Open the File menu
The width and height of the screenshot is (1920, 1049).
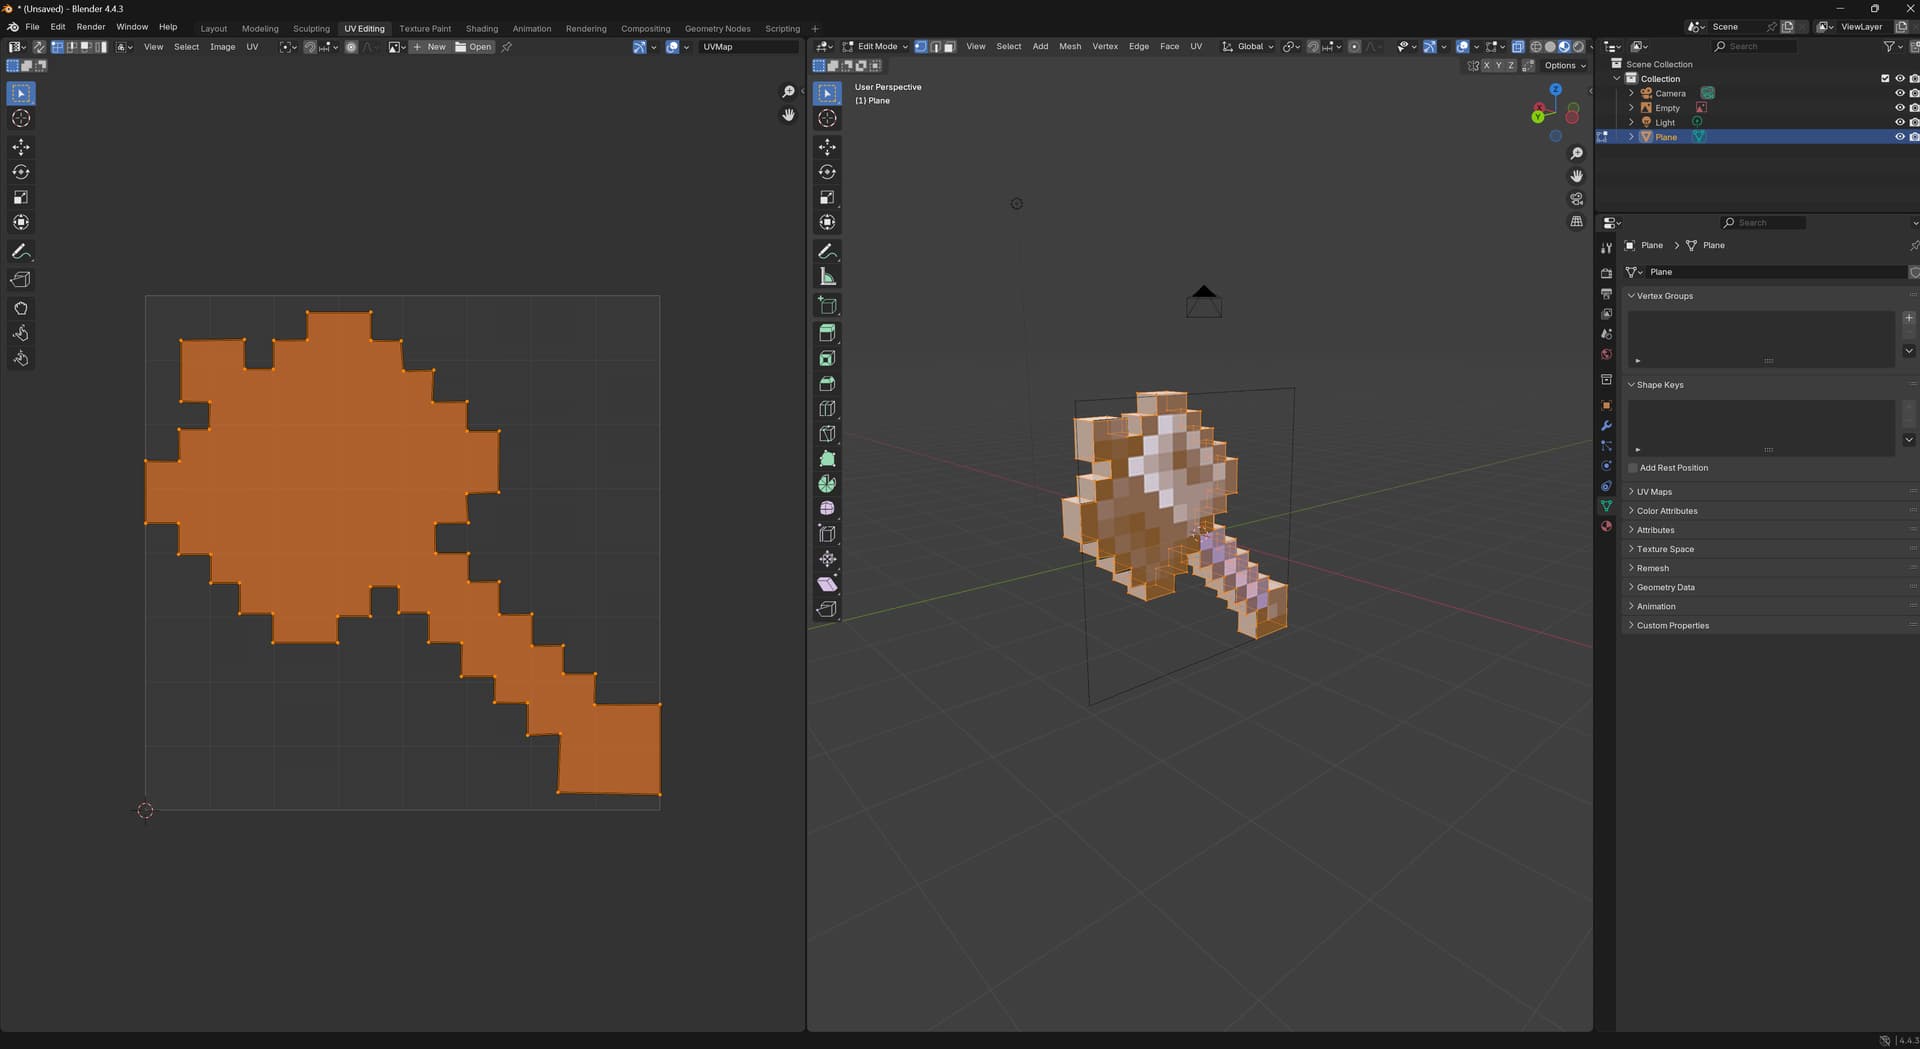(x=32, y=27)
